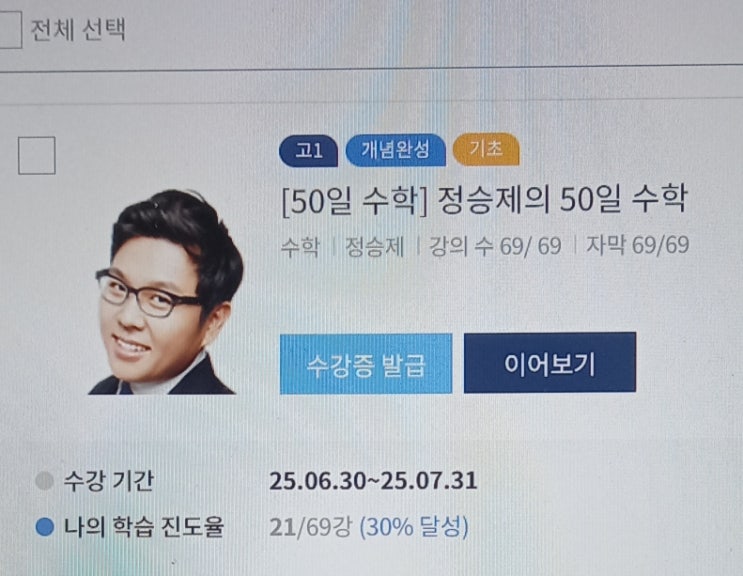Screen dimensions: 743x576
Task: Click the gray bullet beside 수강 기간
Action: 45,481
